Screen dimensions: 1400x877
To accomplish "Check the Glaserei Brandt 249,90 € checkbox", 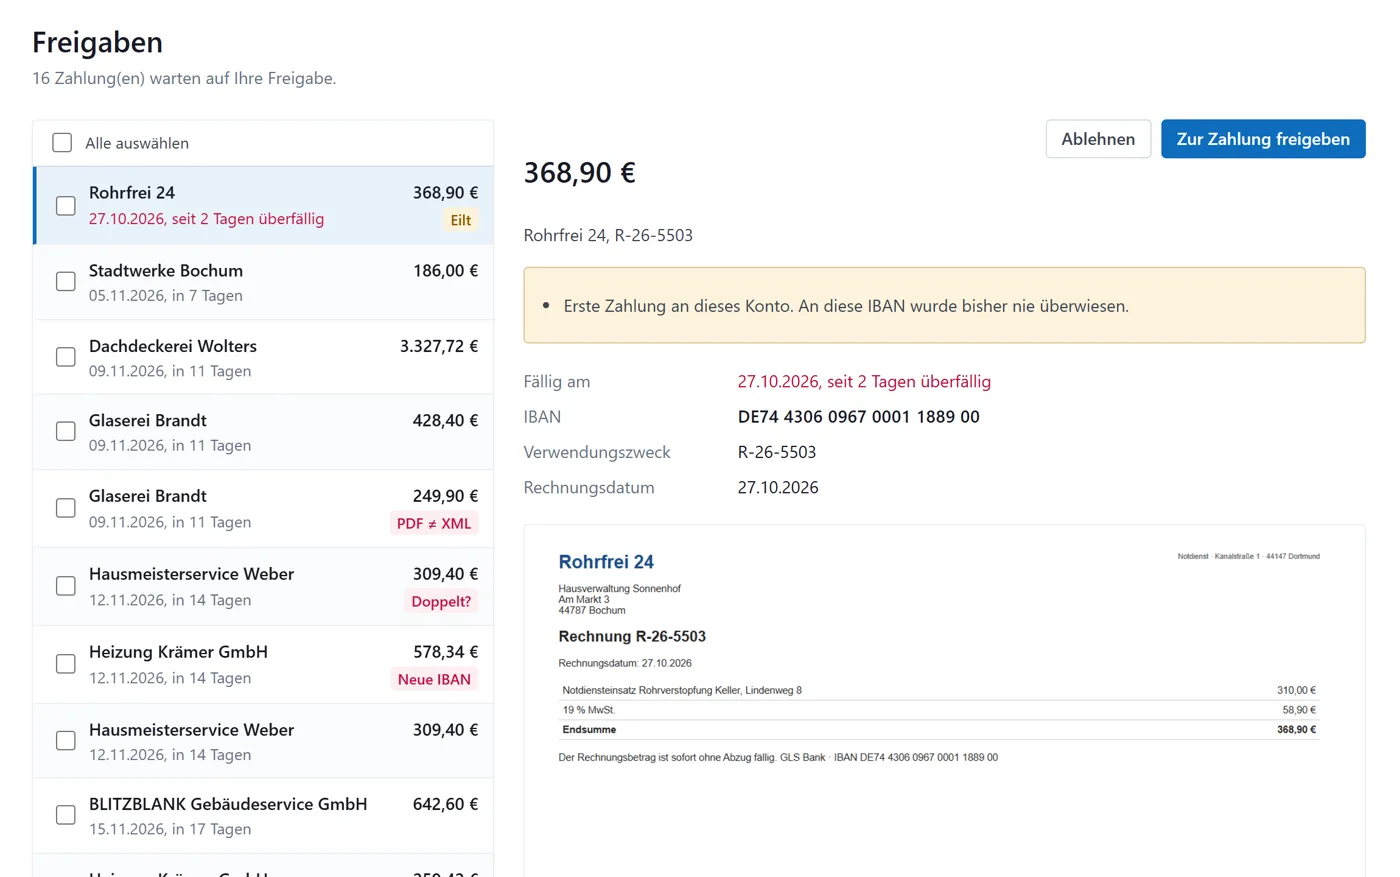I will (x=66, y=508).
